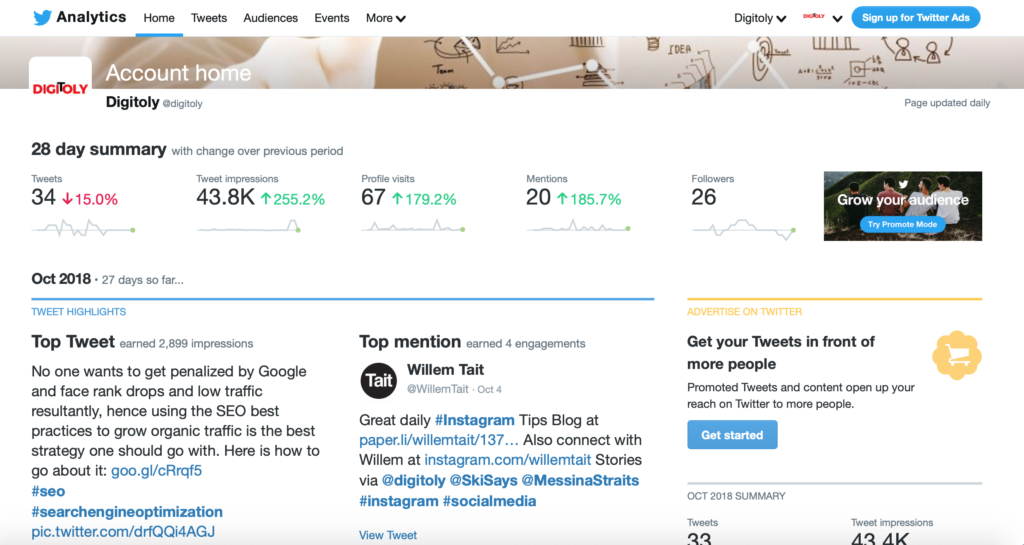Image resolution: width=1024 pixels, height=545 pixels.
Task: Click the Oct 2018 heading
Action: (x=61, y=279)
